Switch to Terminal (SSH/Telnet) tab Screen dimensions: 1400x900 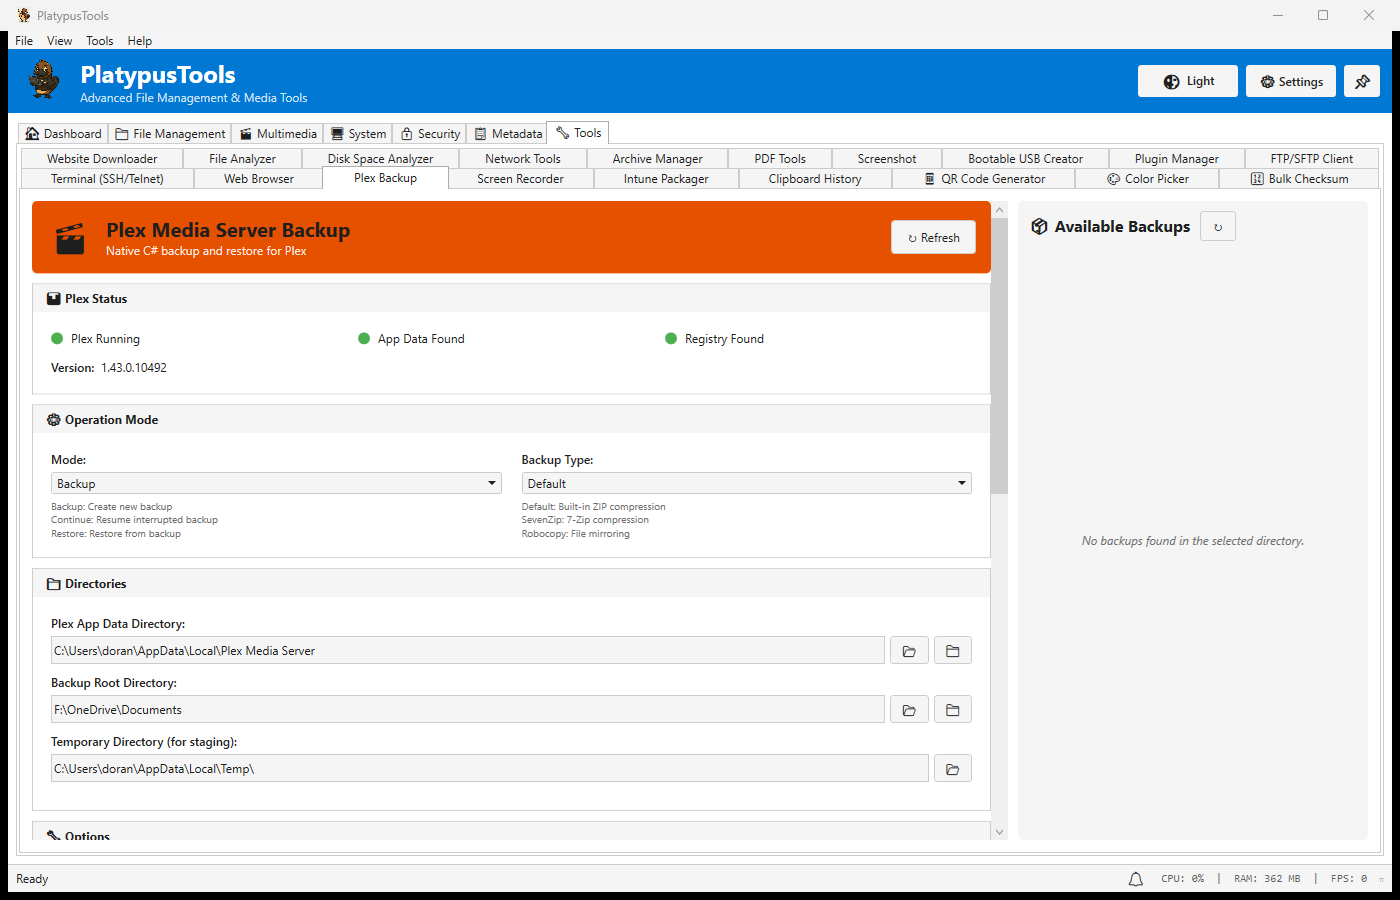(x=107, y=179)
